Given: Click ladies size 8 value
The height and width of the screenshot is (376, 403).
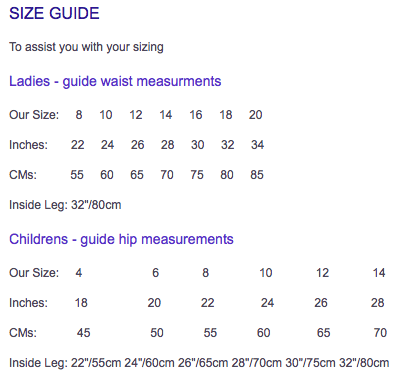Looking at the screenshot, I should pos(79,115).
